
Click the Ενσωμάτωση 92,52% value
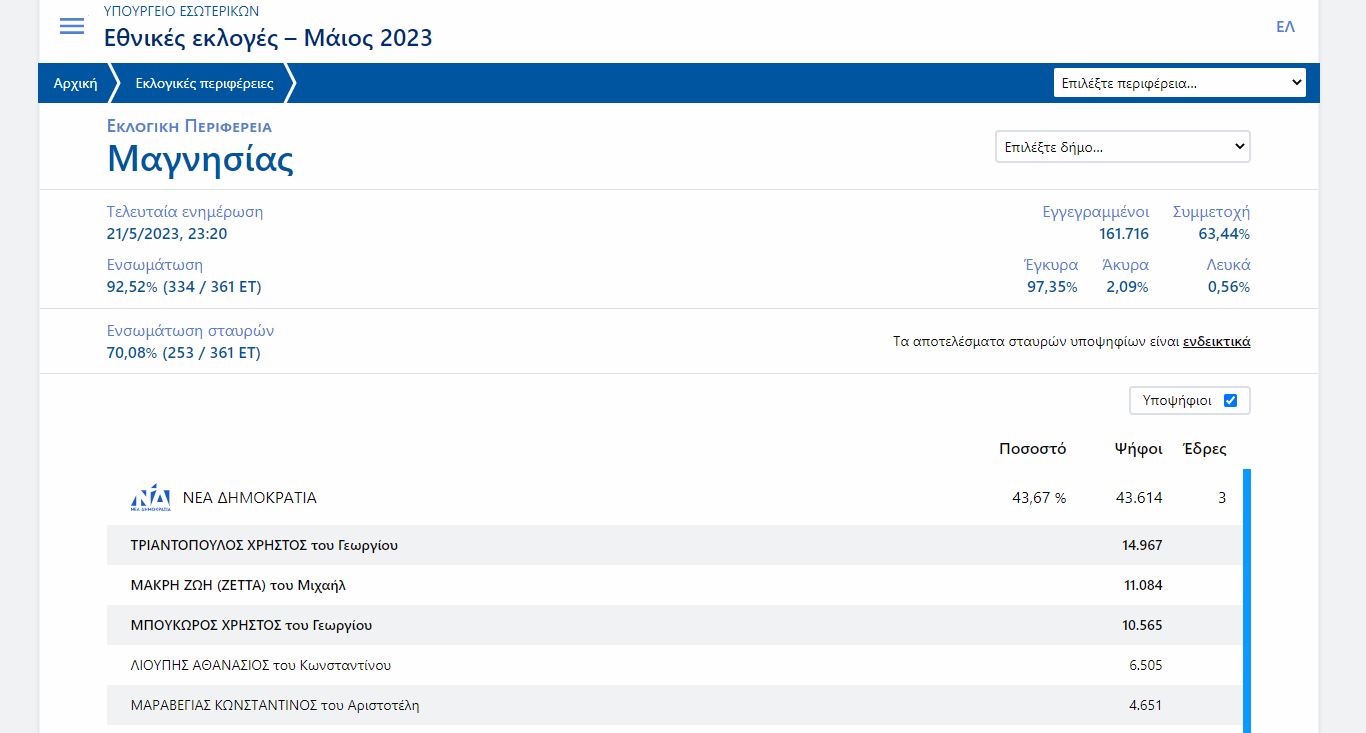(x=184, y=287)
